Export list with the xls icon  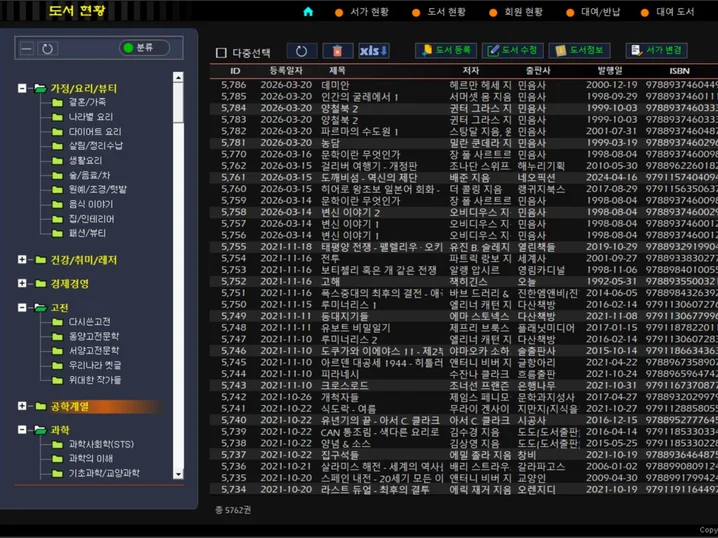coord(374,51)
